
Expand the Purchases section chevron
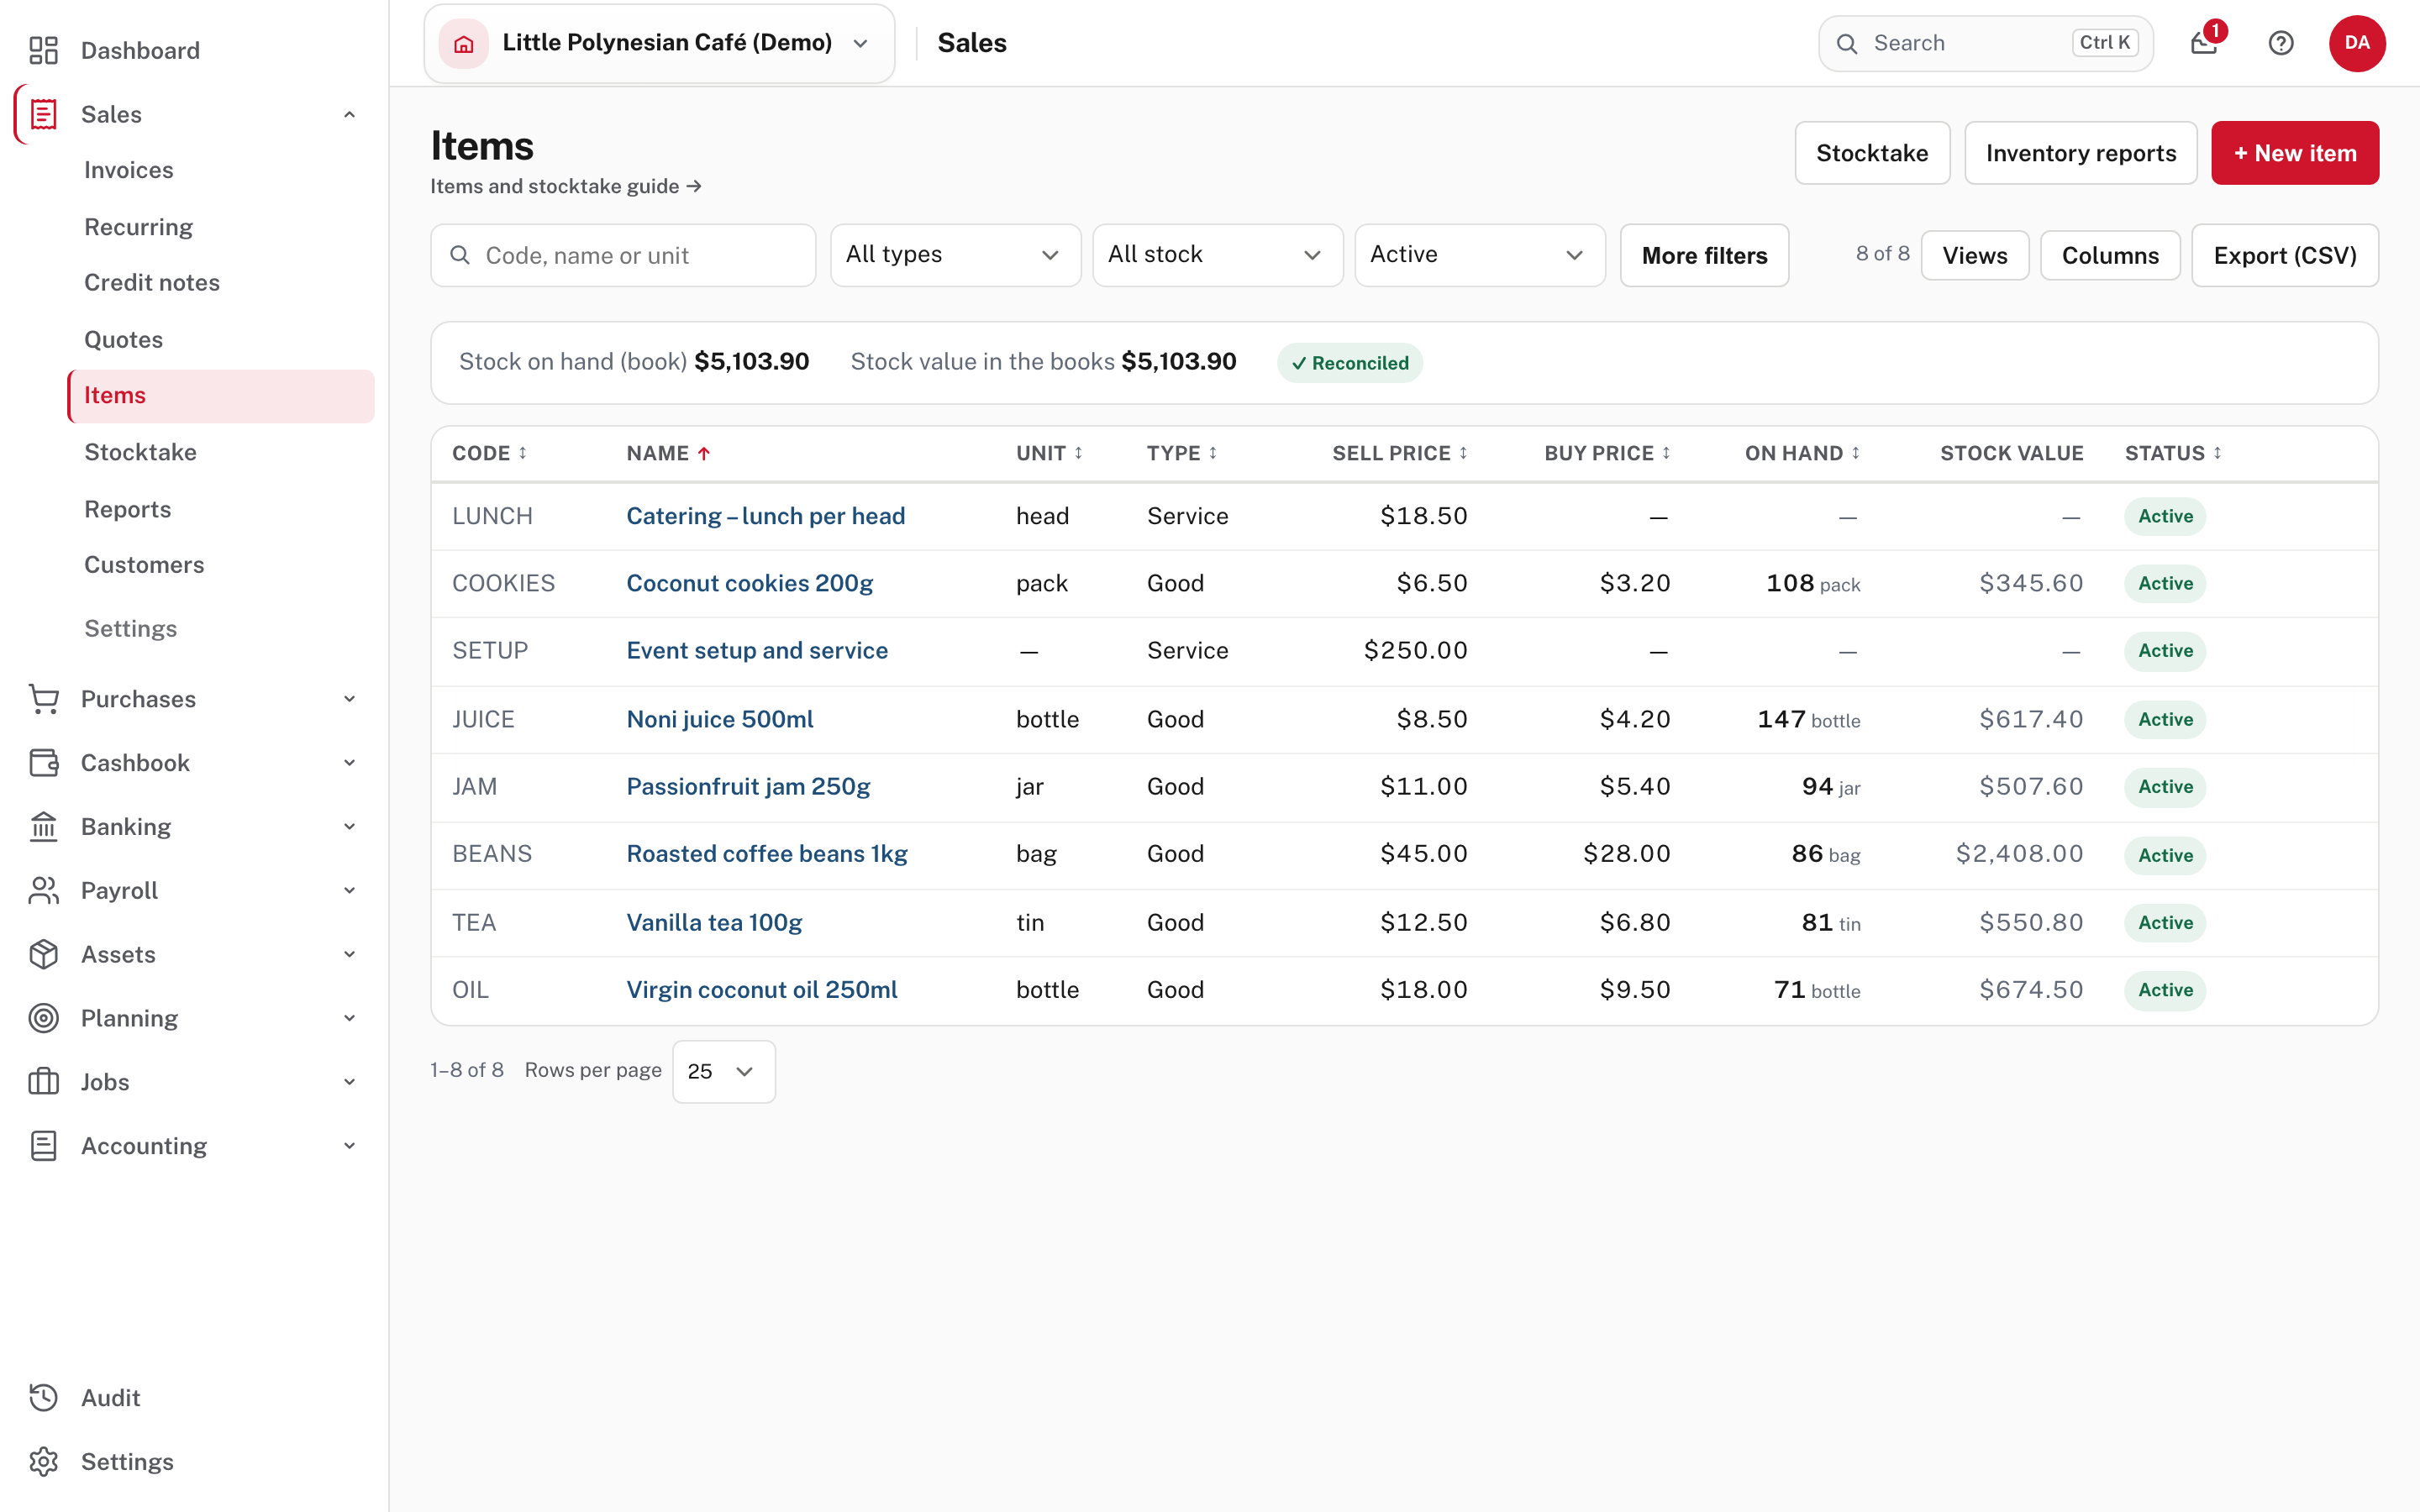click(x=349, y=699)
